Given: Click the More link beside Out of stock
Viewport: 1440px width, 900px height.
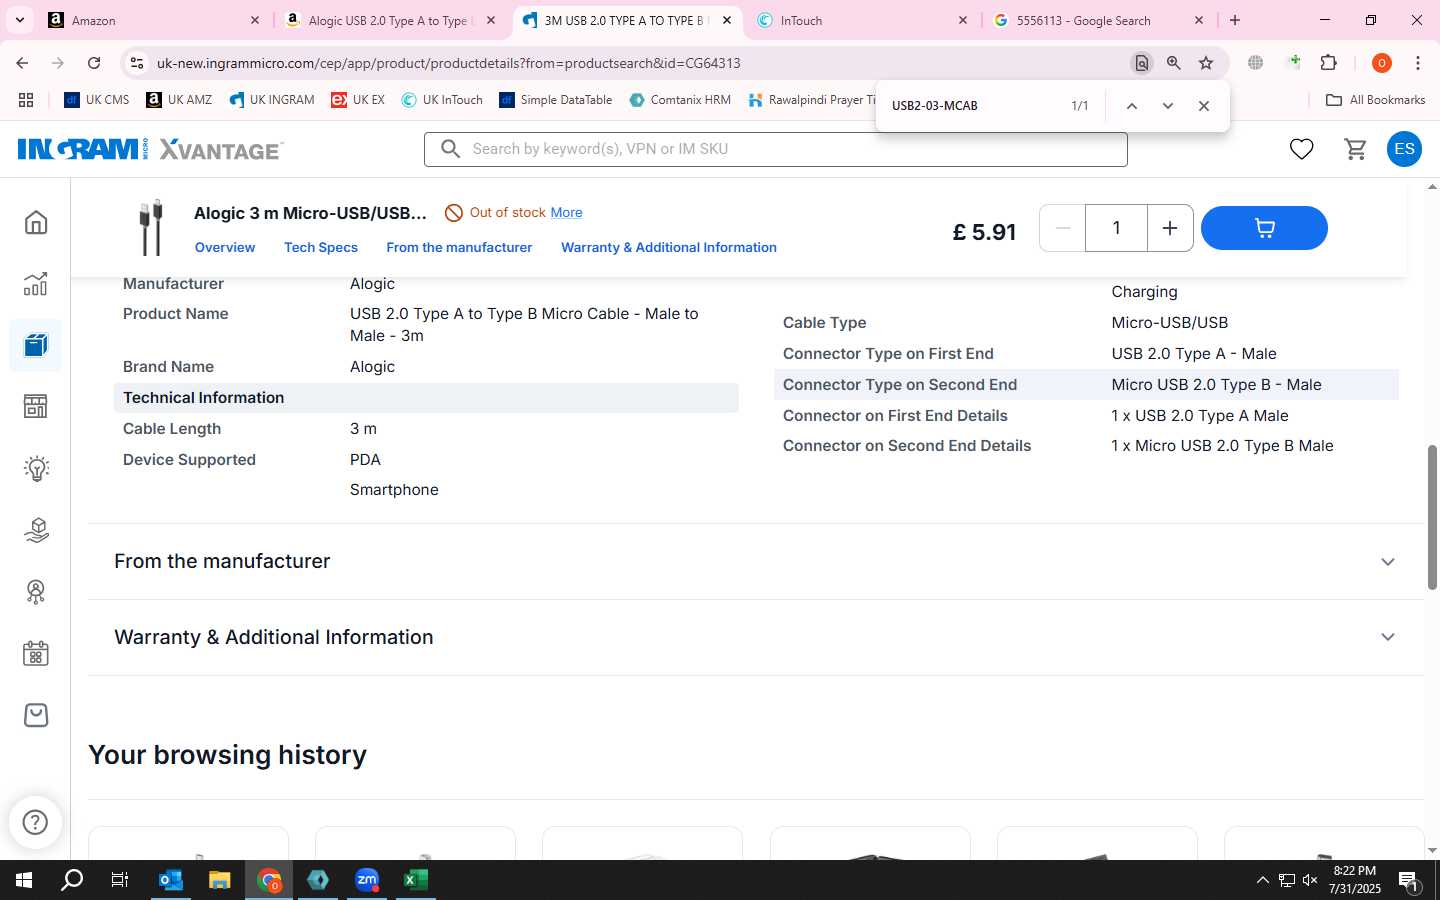Looking at the screenshot, I should click(x=566, y=212).
